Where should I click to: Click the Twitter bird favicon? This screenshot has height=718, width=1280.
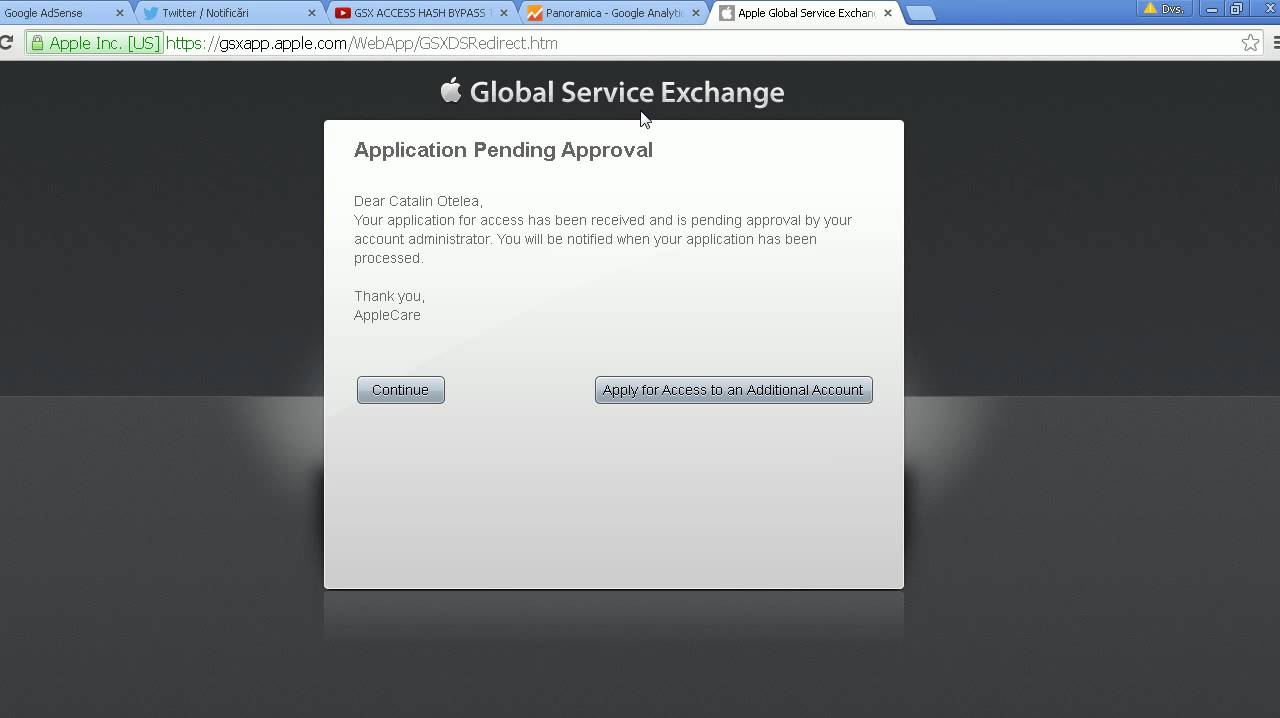tap(151, 13)
